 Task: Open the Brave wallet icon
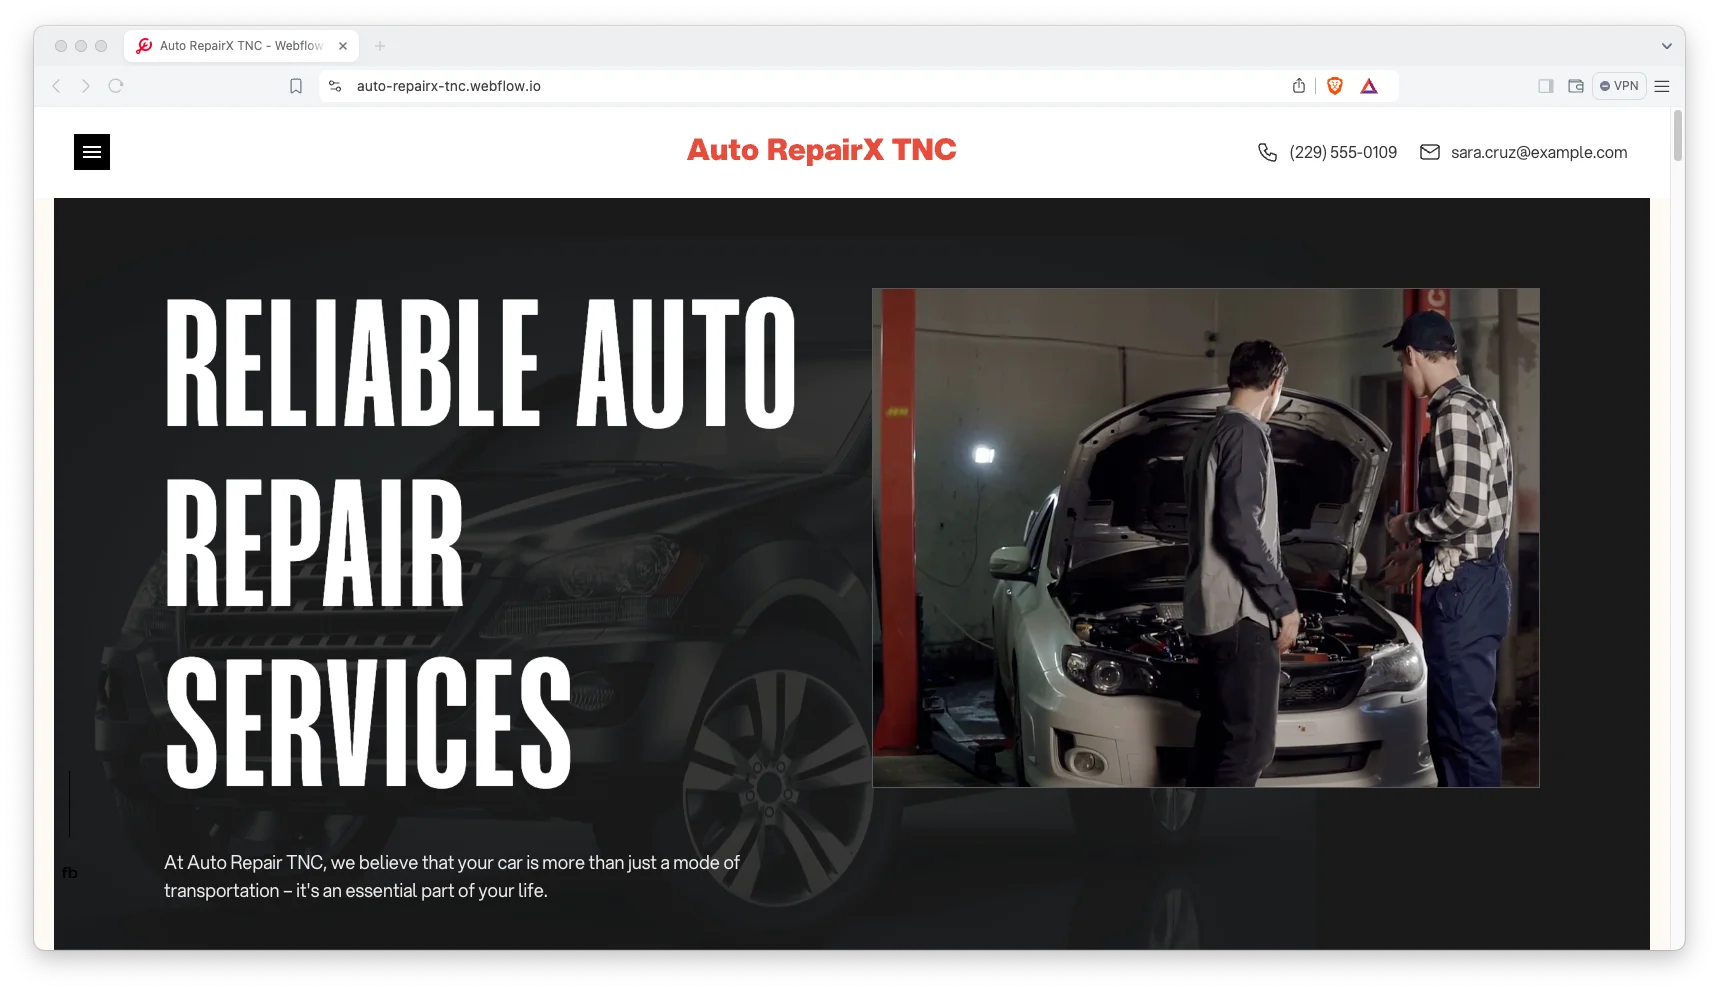1575,86
